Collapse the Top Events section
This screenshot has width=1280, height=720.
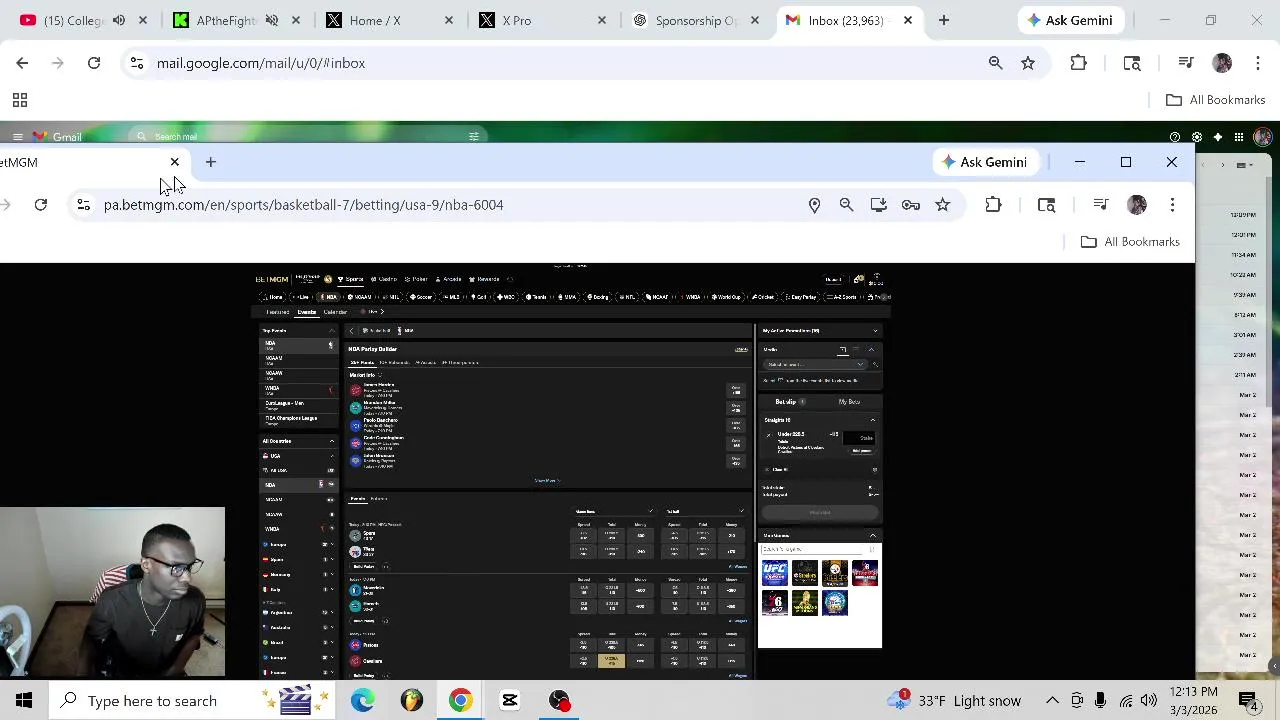(331, 330)
